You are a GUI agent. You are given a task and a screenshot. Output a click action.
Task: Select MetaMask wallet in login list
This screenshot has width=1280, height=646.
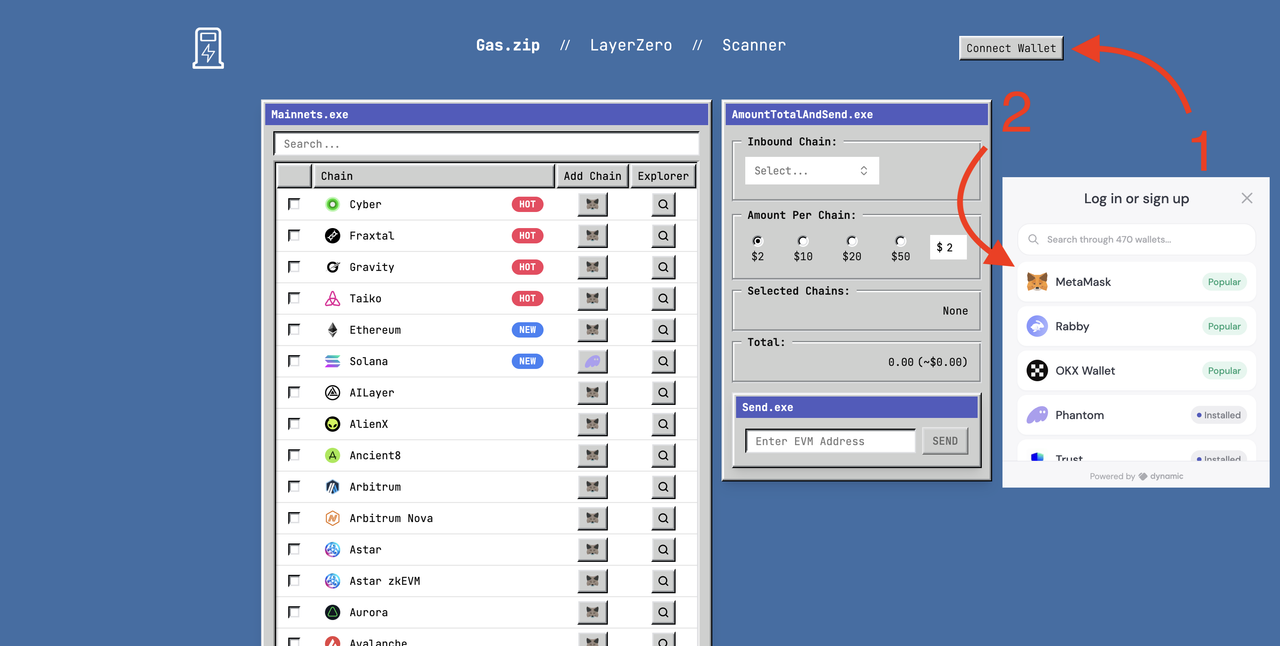point(1136,282)
